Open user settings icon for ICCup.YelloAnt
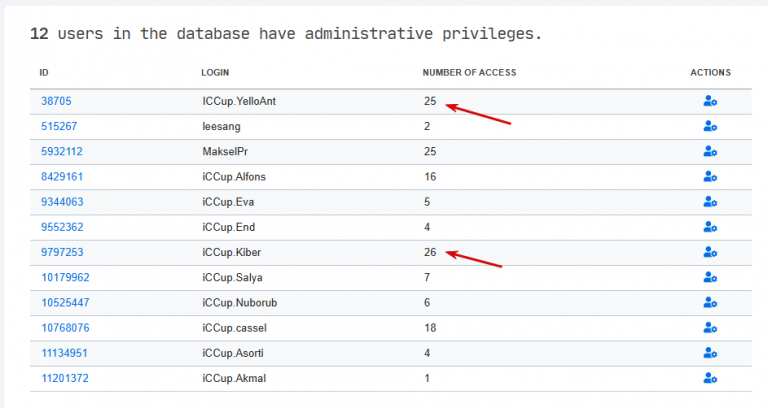 (710, 101)
